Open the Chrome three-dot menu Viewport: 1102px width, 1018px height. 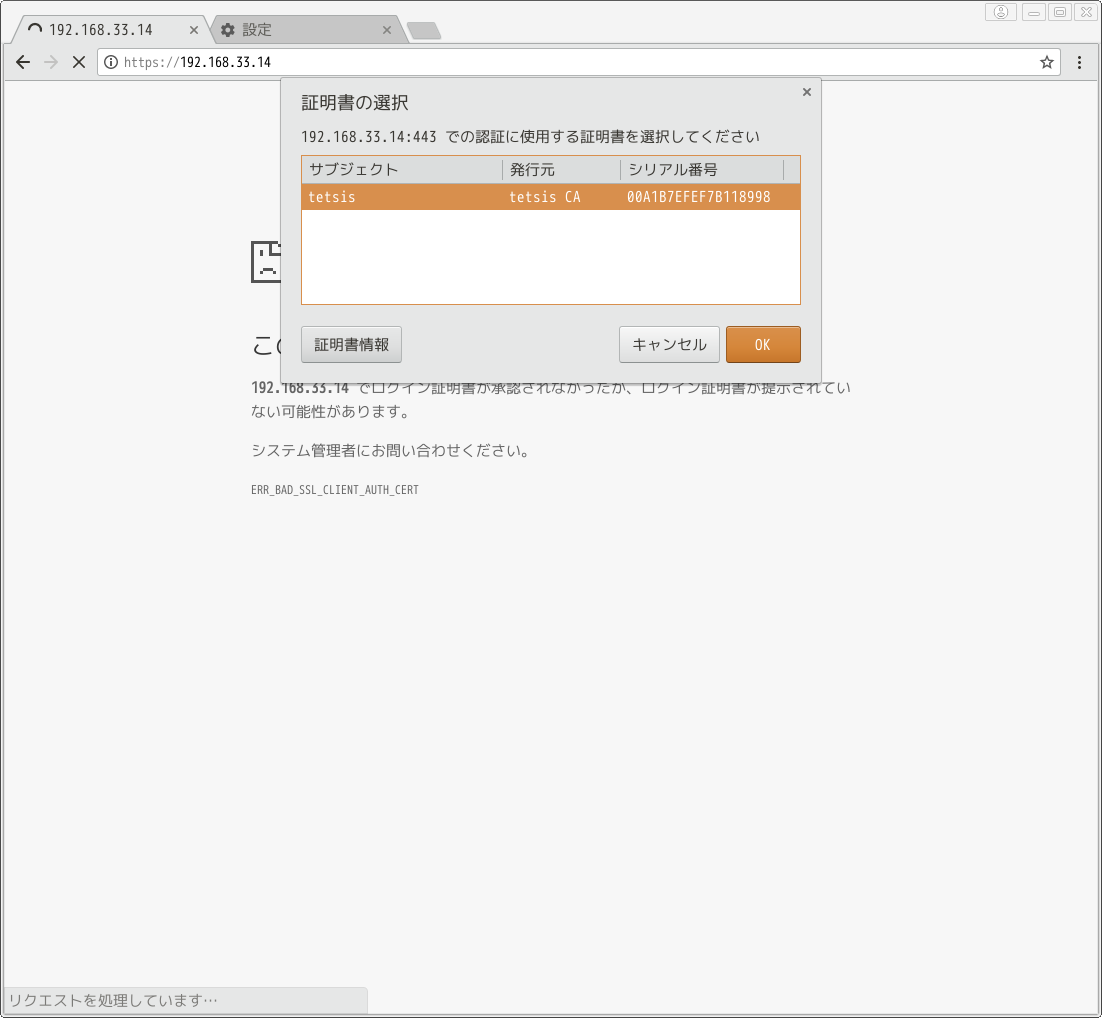(1080, 62)
